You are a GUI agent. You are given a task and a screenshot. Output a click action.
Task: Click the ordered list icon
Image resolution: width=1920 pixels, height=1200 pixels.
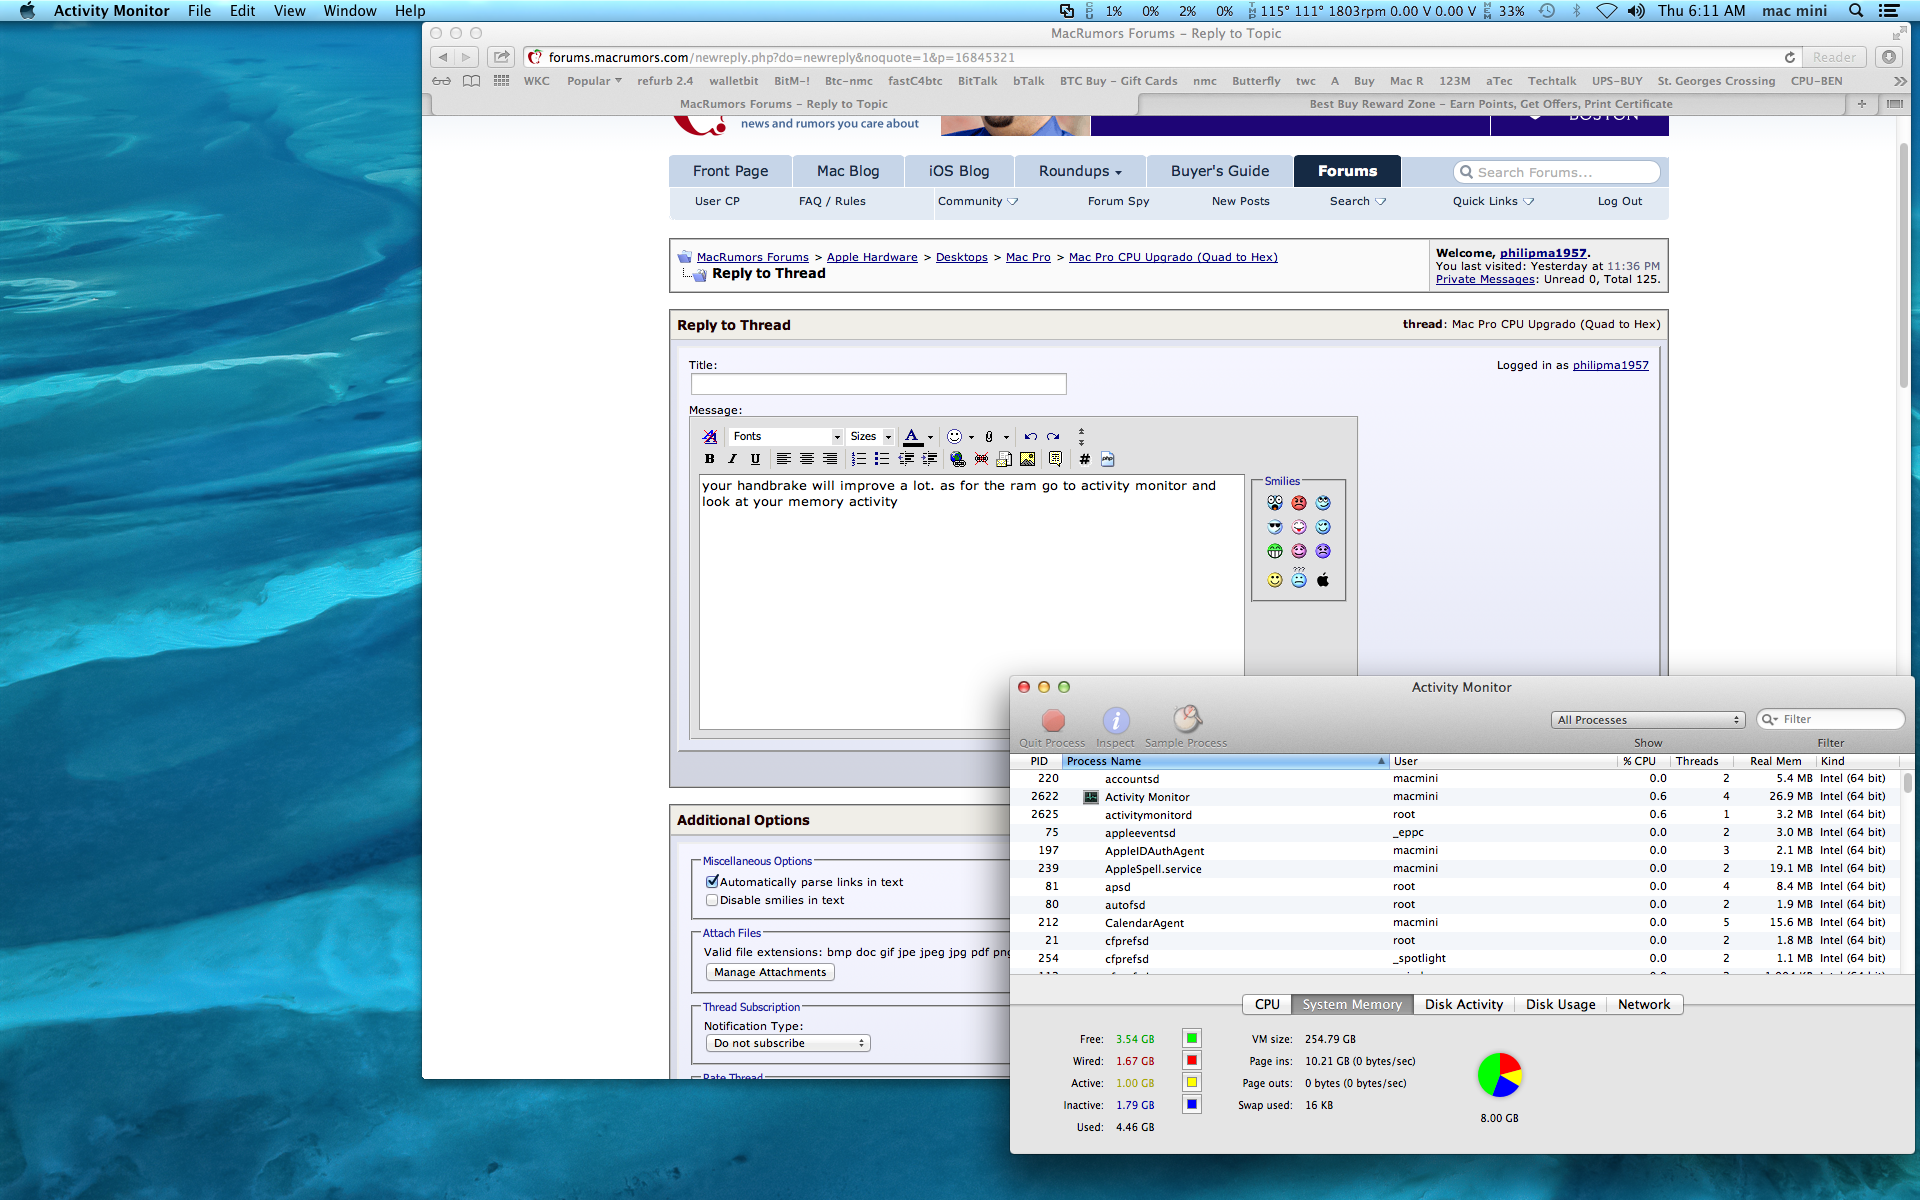coord(858,459)
